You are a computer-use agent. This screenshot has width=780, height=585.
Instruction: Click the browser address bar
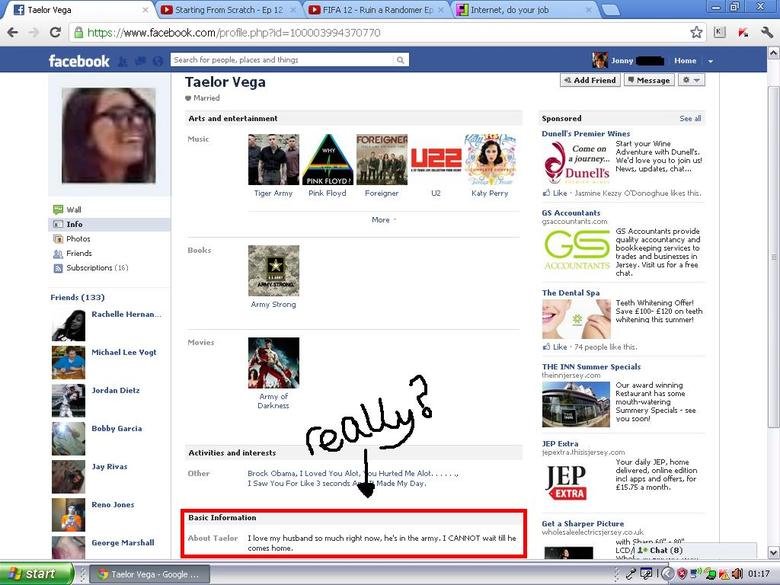point(381,33)
